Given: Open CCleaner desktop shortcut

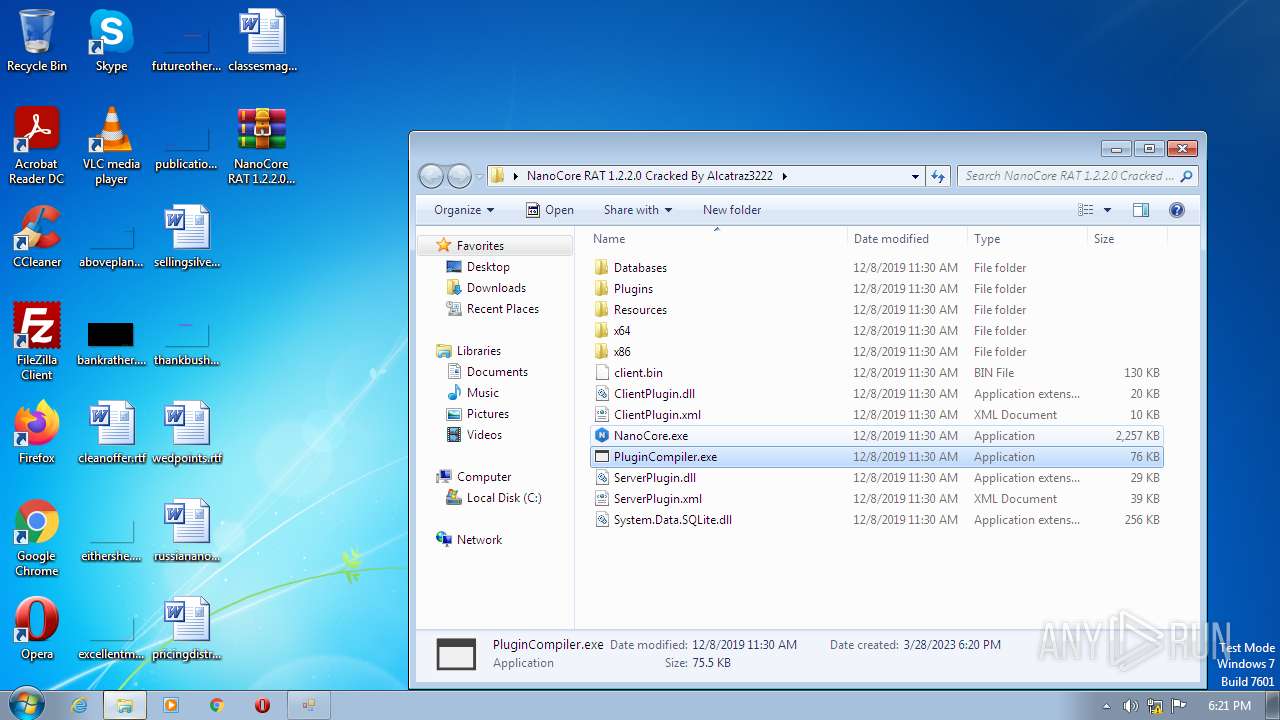Looking at the screenshot, I should [37, 237].
